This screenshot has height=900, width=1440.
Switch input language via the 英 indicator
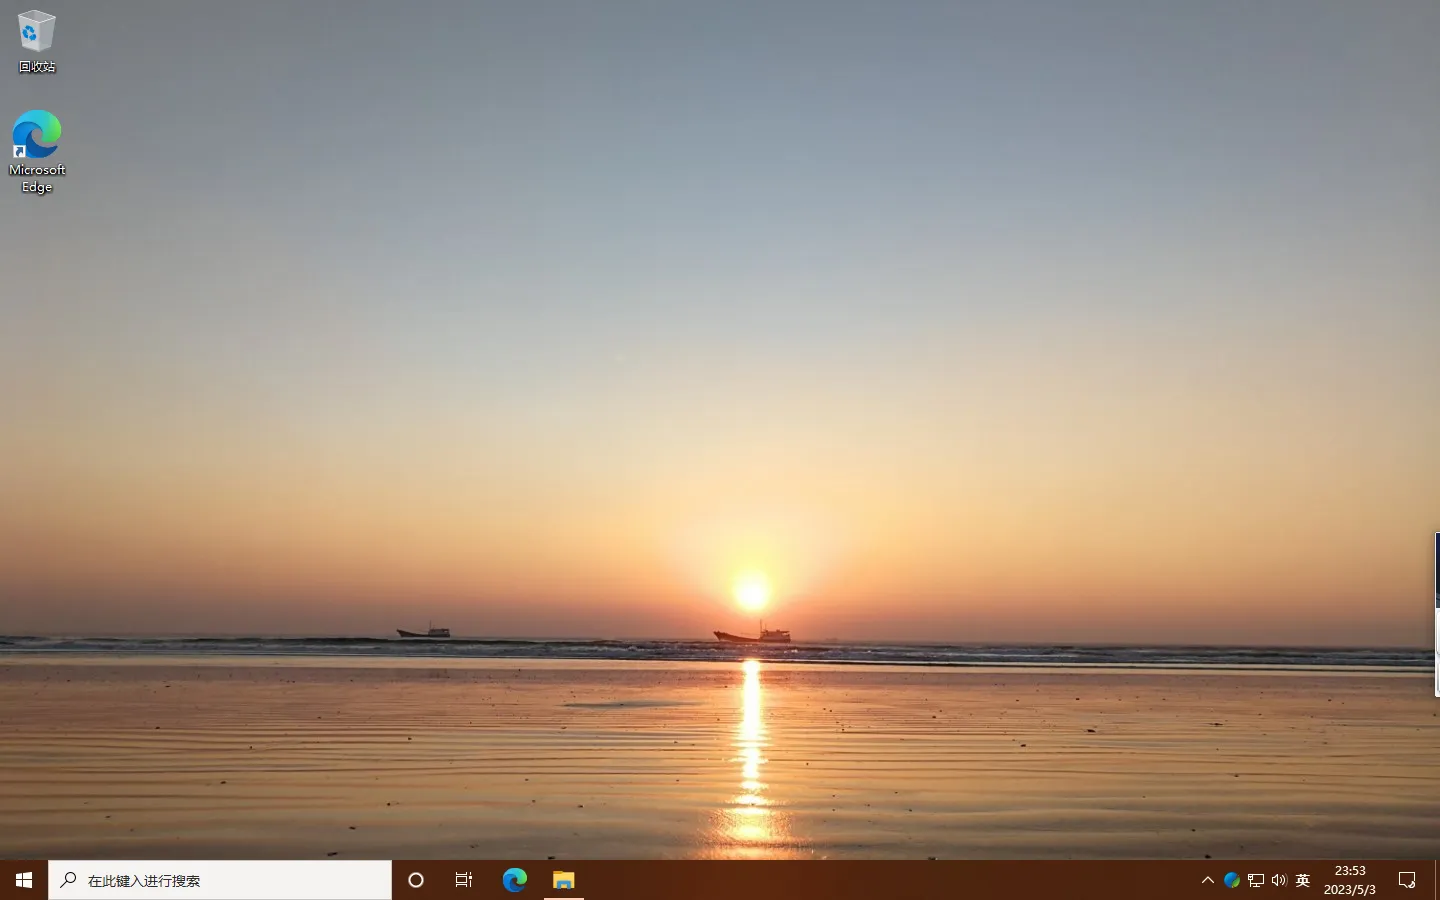pyautogui.click(x=1302, y=880)
